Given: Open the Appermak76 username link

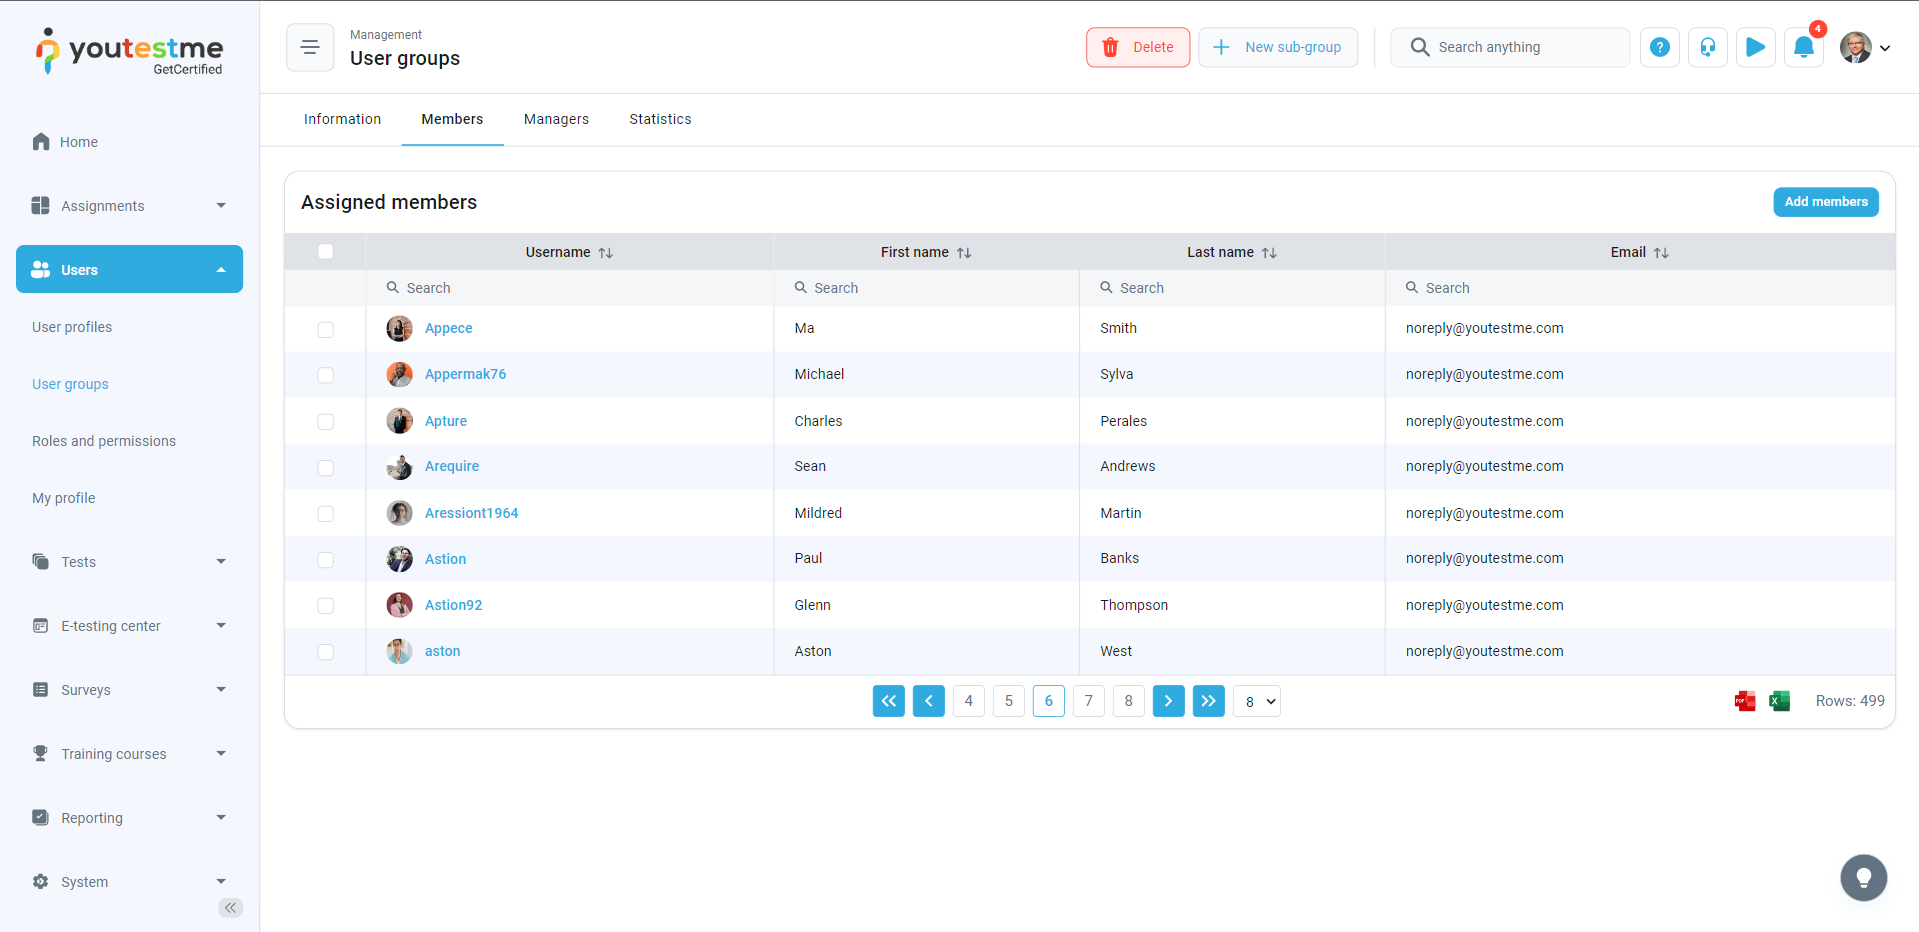Looking at the screenshot, I should tap(465, 374).
